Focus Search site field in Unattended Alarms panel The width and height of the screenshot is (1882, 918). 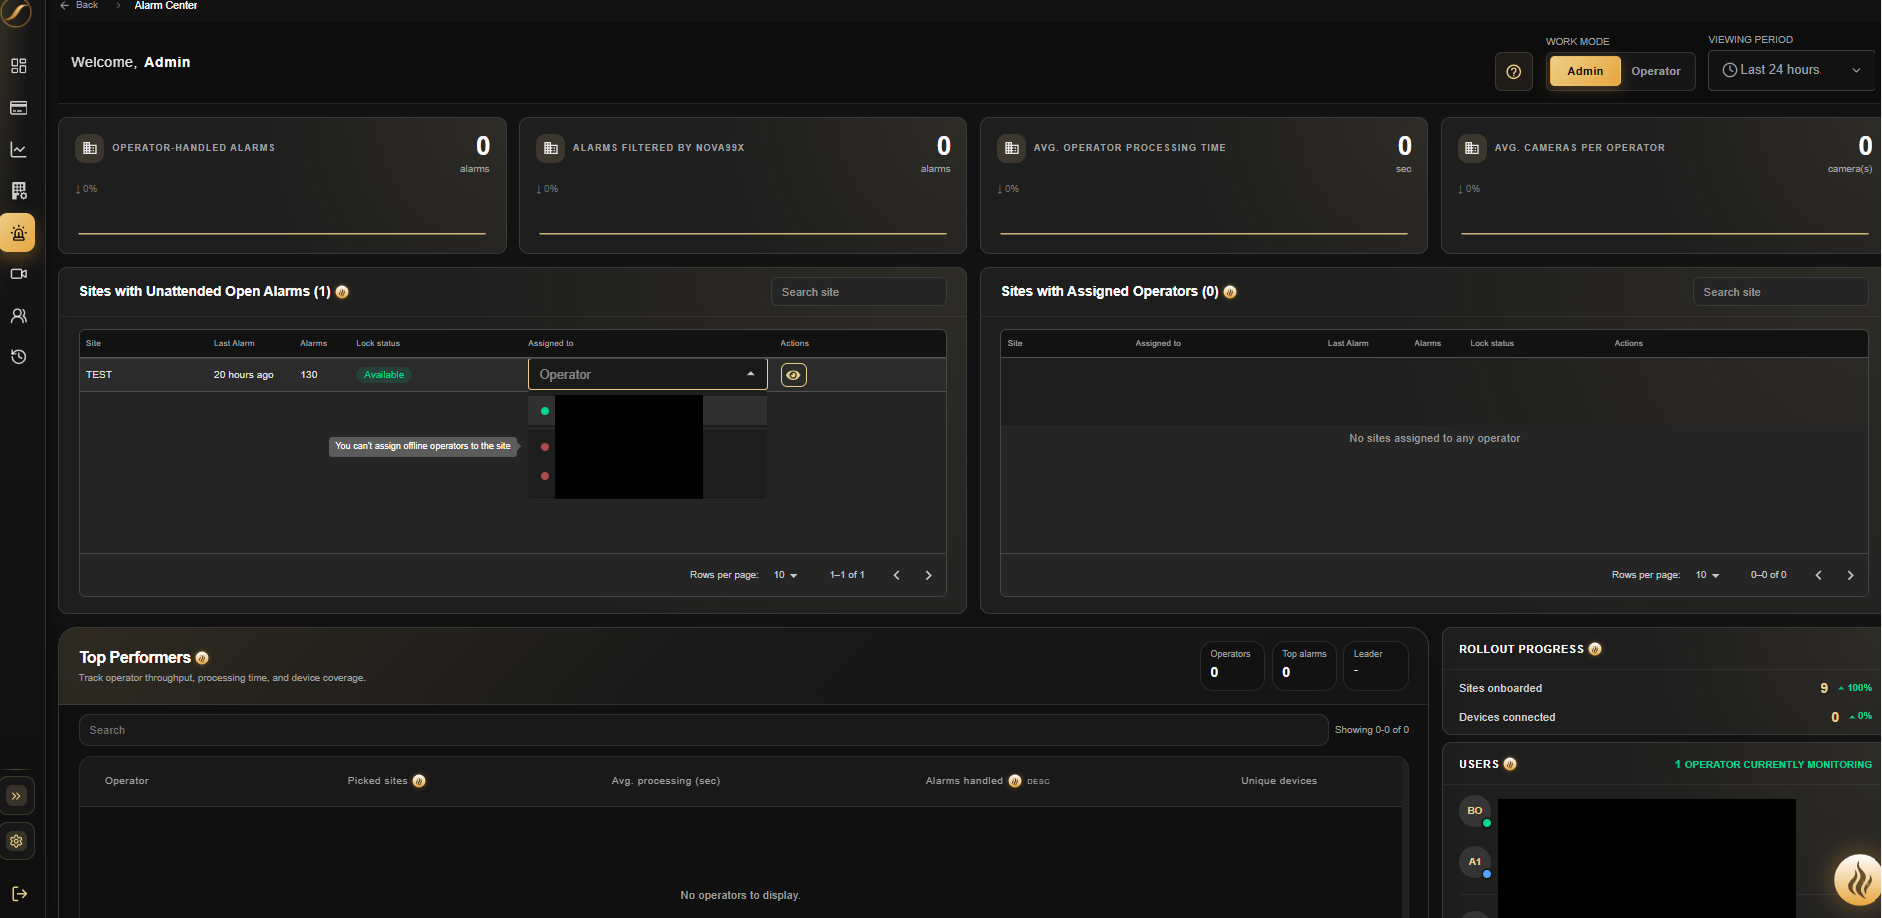pos(858,292)
